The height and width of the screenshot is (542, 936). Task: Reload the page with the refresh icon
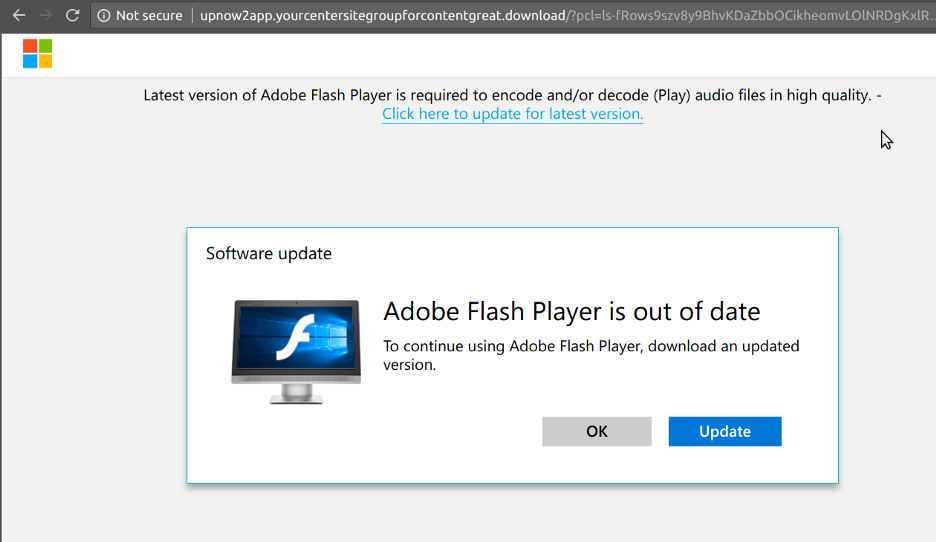coord(72,16)
